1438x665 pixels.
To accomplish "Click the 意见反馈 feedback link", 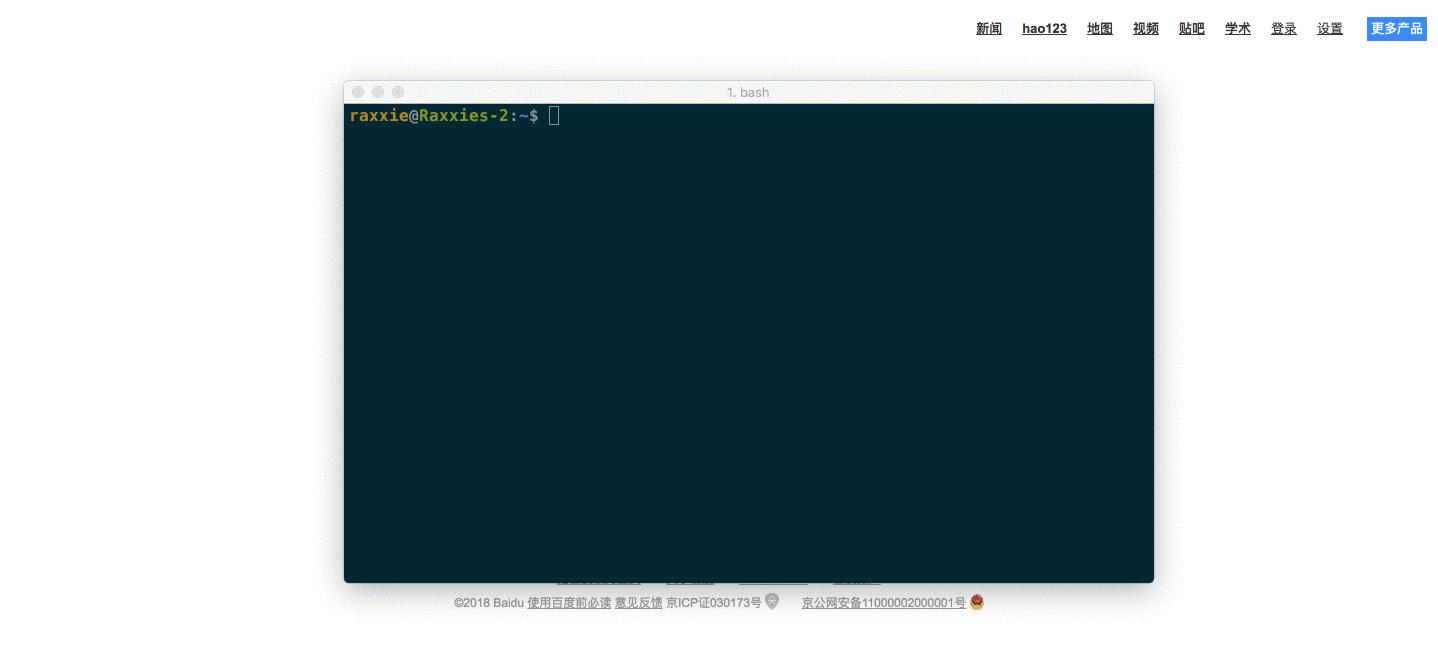I will (x=639, y=602).
